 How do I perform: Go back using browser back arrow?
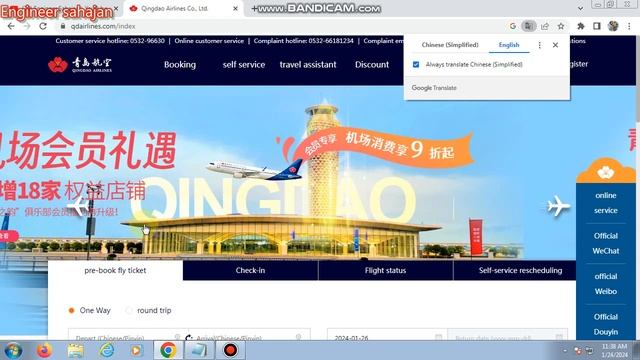[11, 26]
